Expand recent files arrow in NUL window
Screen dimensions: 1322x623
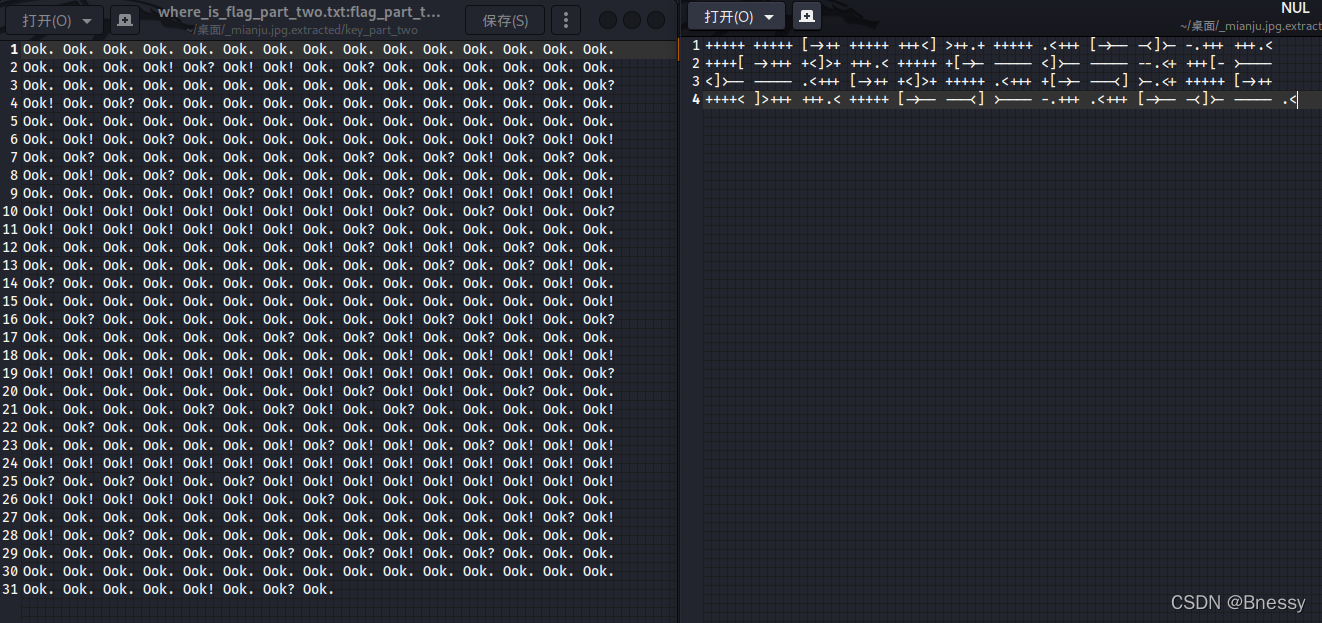(768, 17)
